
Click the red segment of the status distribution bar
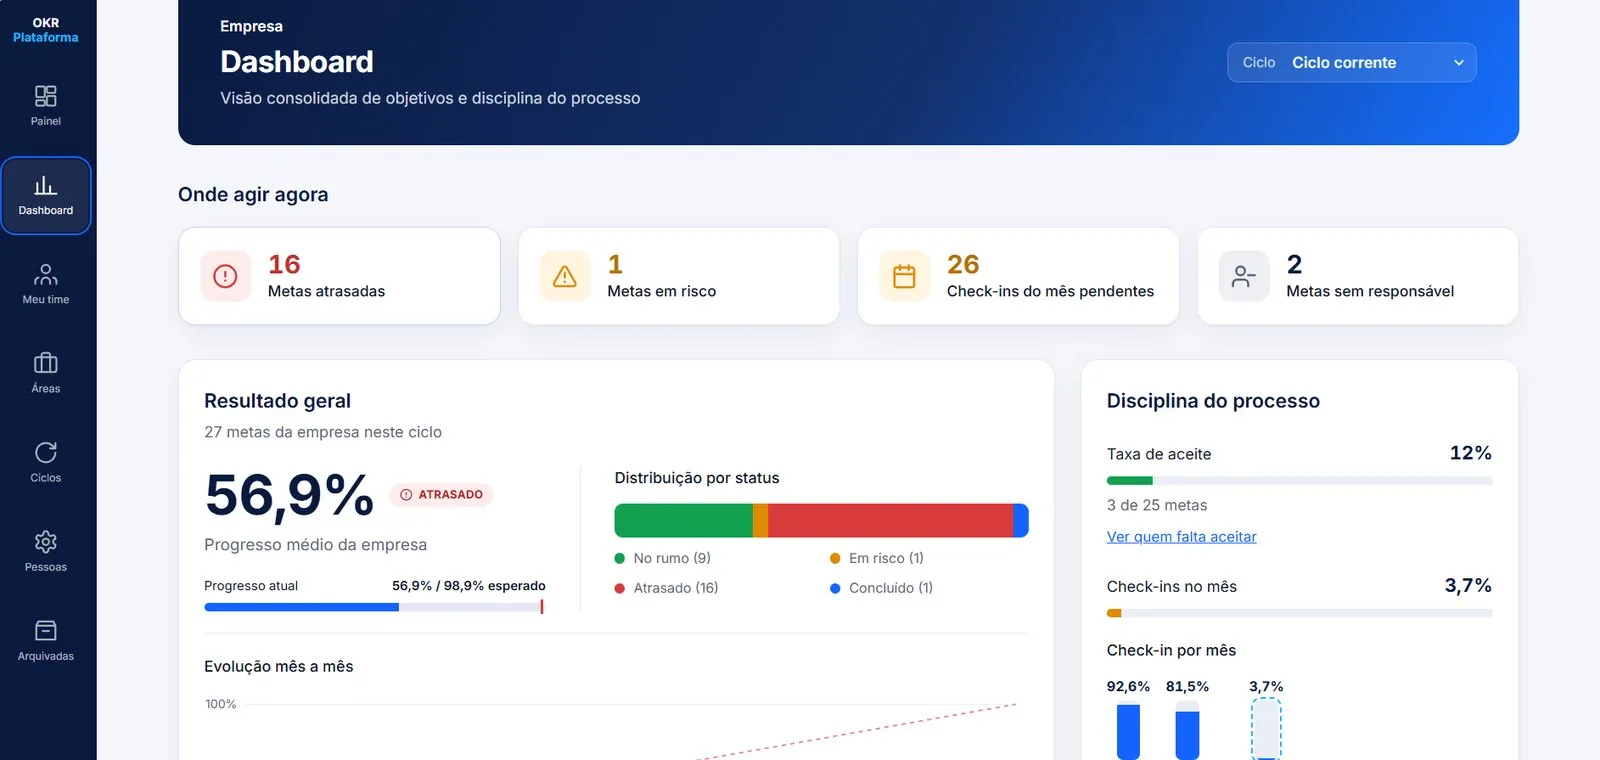(x=890, y=521)
